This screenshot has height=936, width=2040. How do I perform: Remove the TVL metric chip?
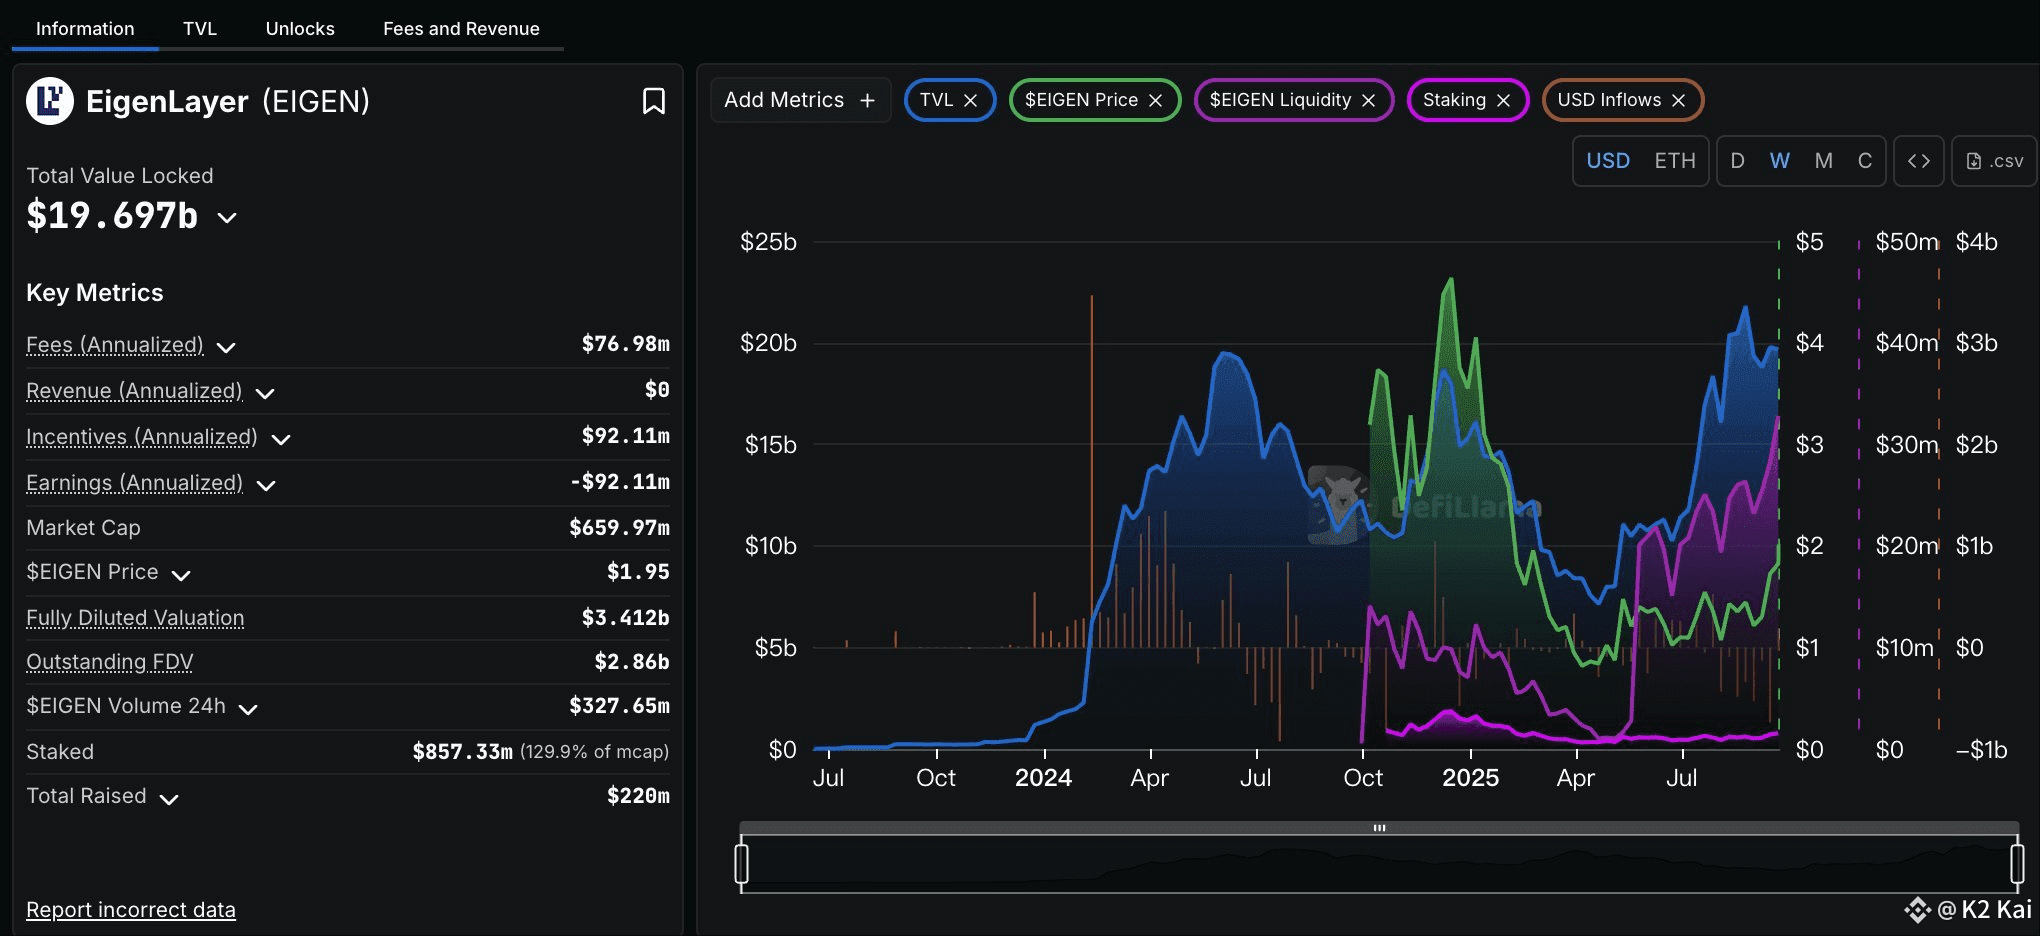[x=970, y=101]
